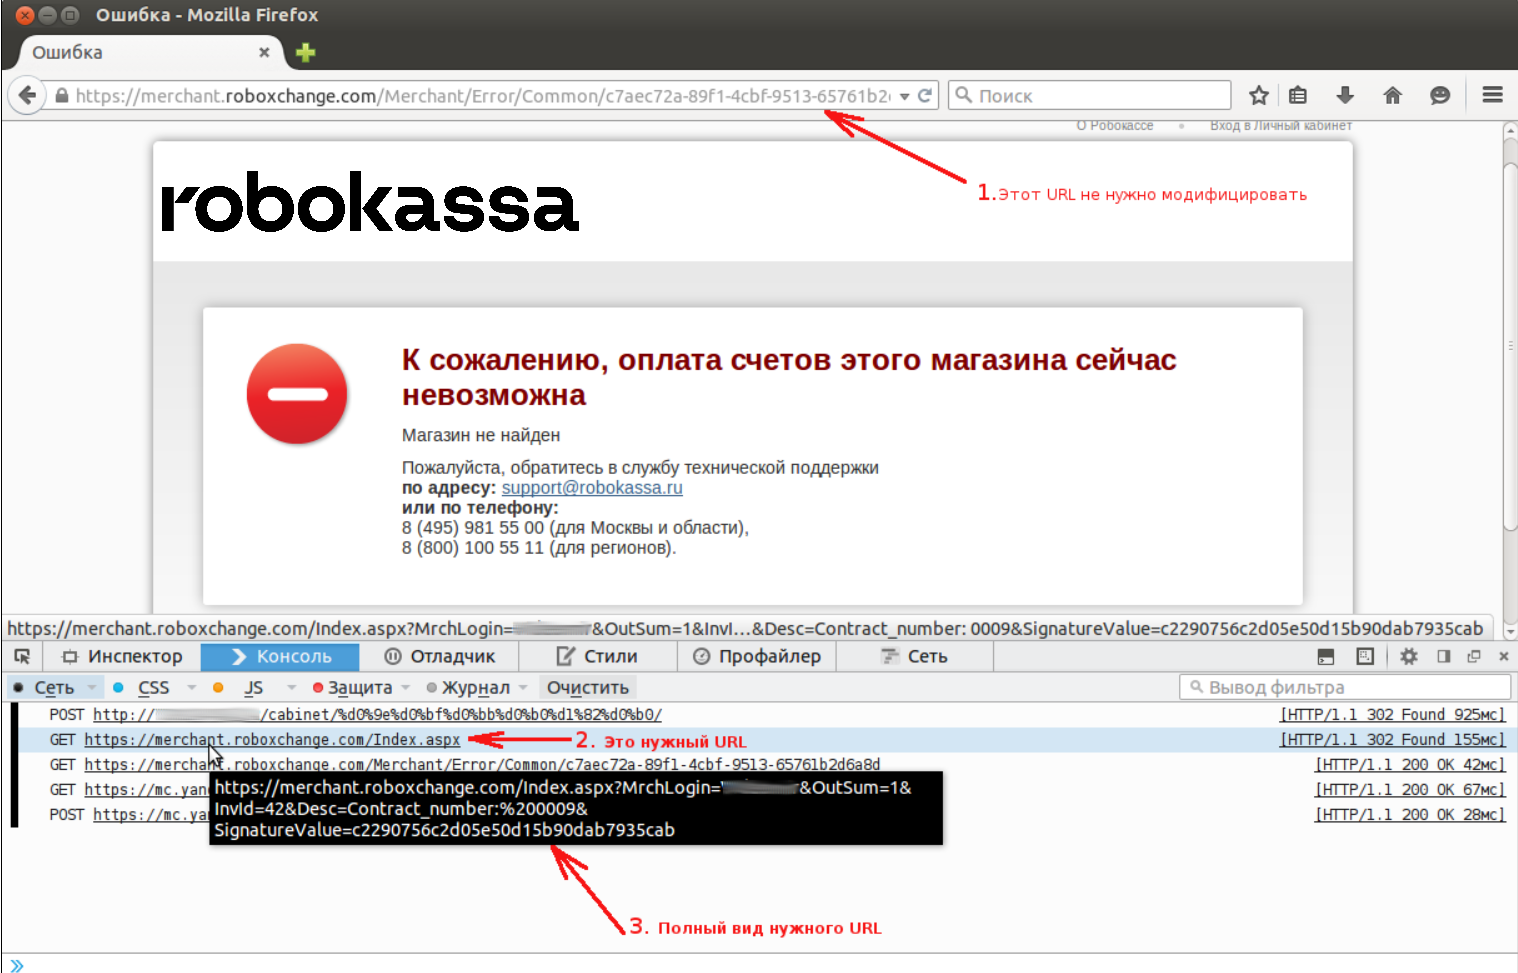Viewport: 1518px width, 973px height.
Task: Click 200 OK 28мс status
Action: click(x=1410, y=814)
